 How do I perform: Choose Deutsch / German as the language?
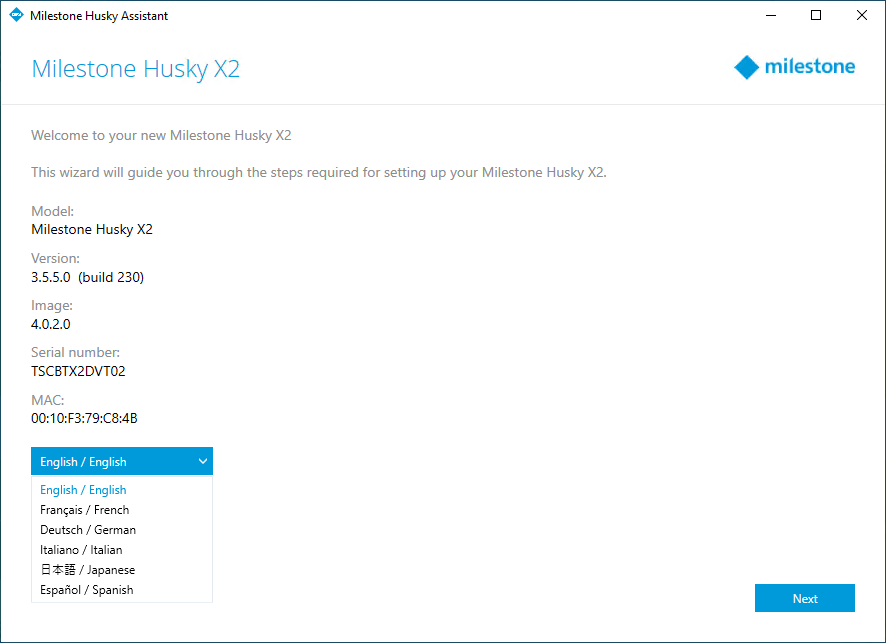coord(87,529)
